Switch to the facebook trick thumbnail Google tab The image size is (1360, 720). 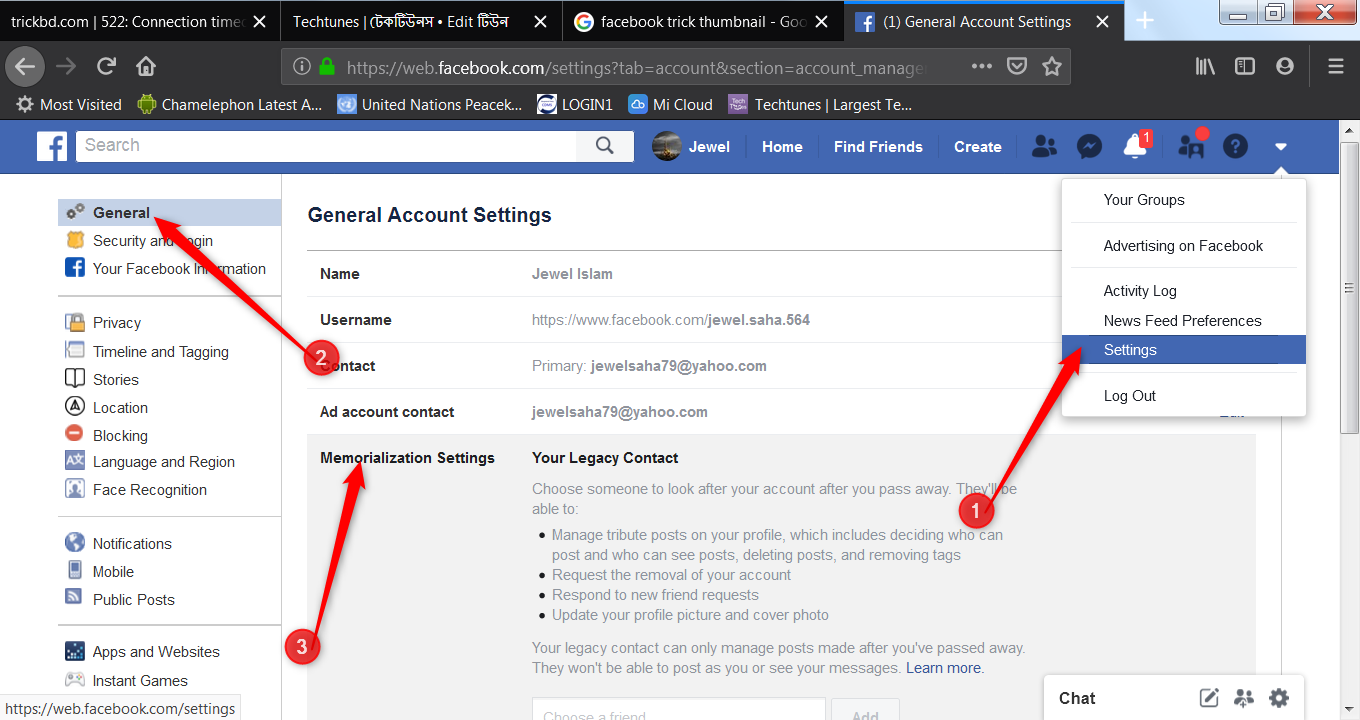704,21
